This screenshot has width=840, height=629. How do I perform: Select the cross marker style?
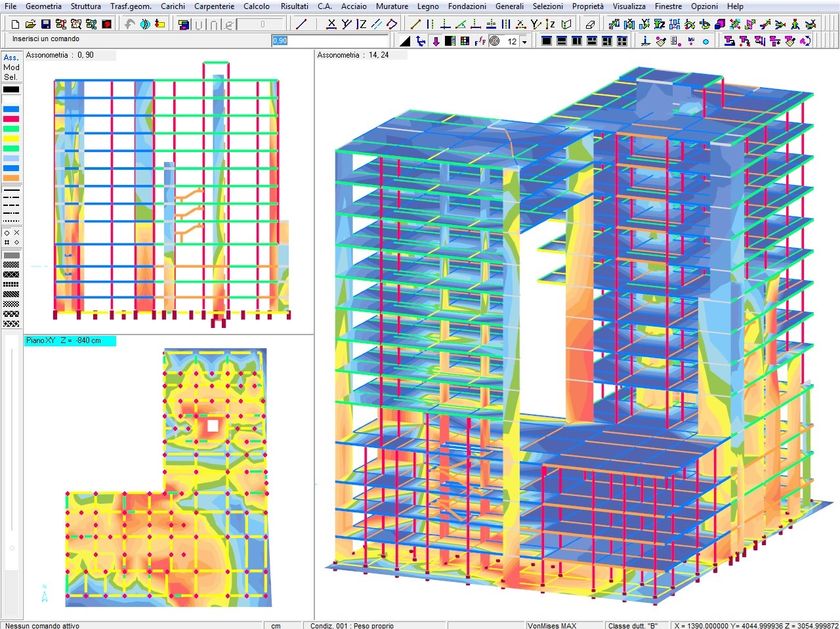[17, 233]
